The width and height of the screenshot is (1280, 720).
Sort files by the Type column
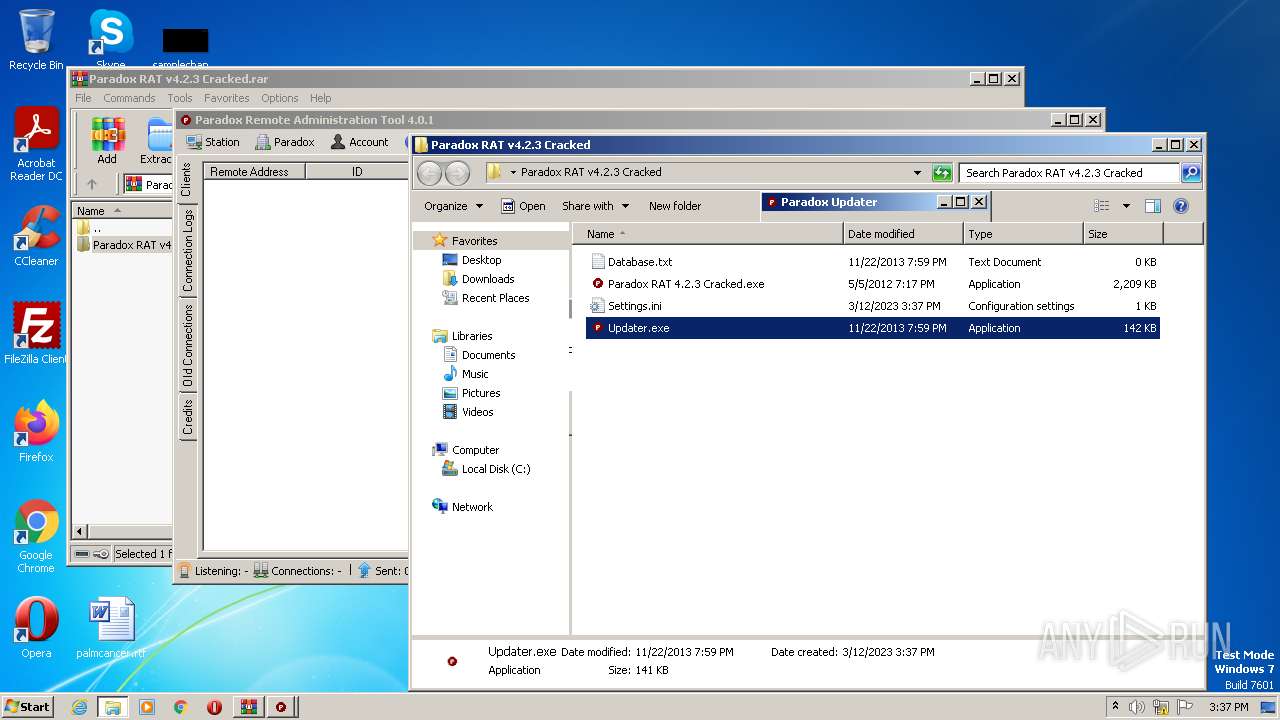[x=1024, y=234]
